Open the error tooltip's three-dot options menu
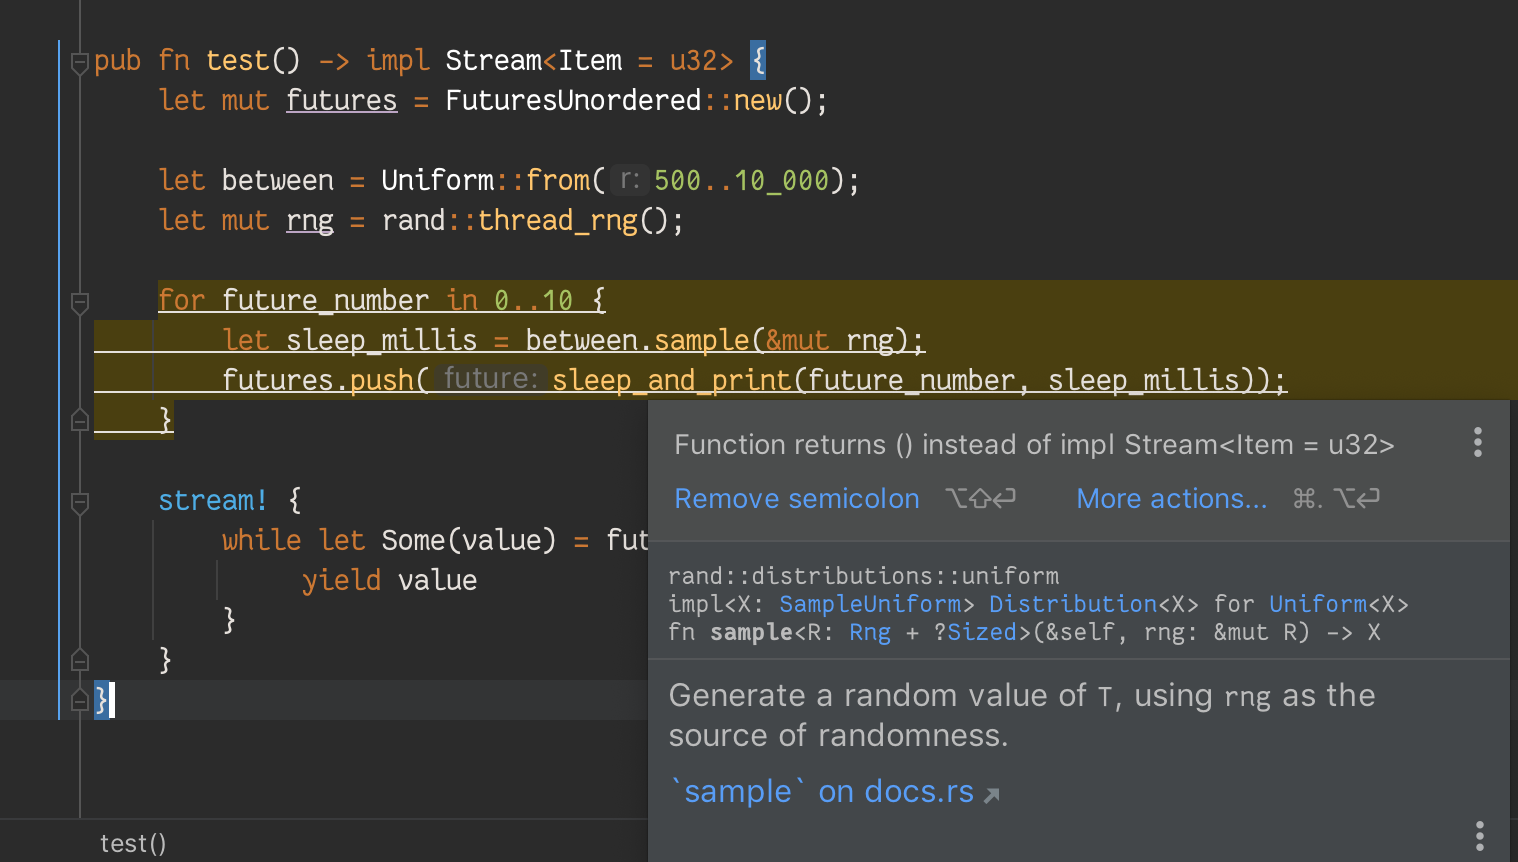 [x=1478, y=443]
